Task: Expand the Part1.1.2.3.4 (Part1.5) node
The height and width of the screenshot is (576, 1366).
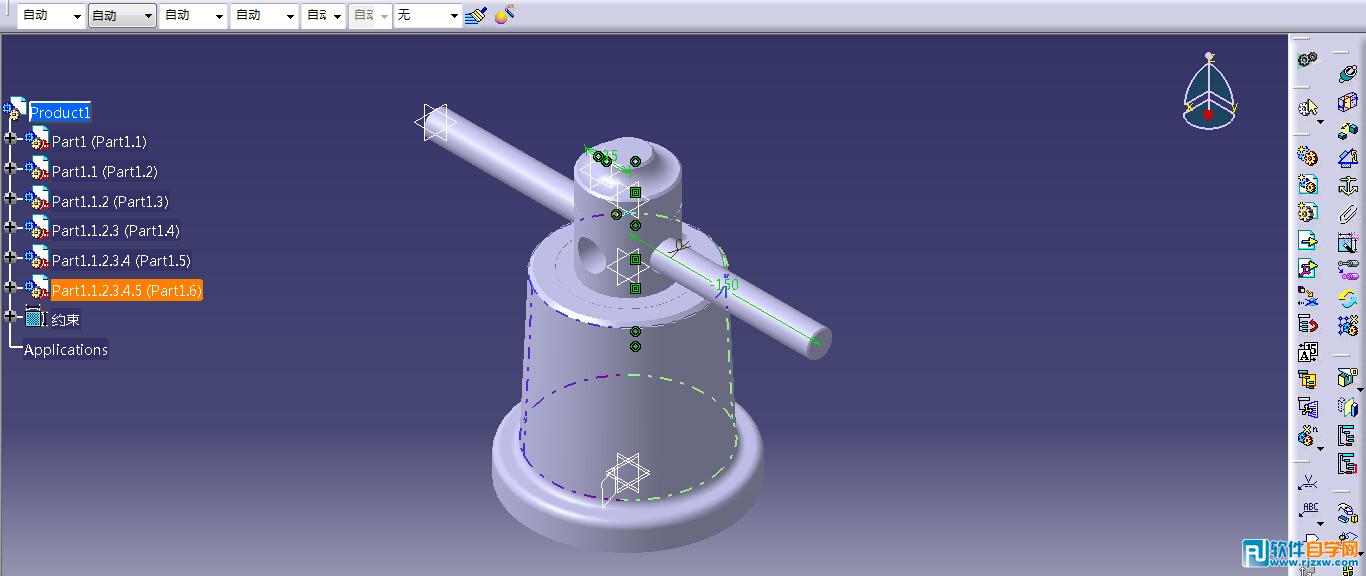Action: [11, 257]
